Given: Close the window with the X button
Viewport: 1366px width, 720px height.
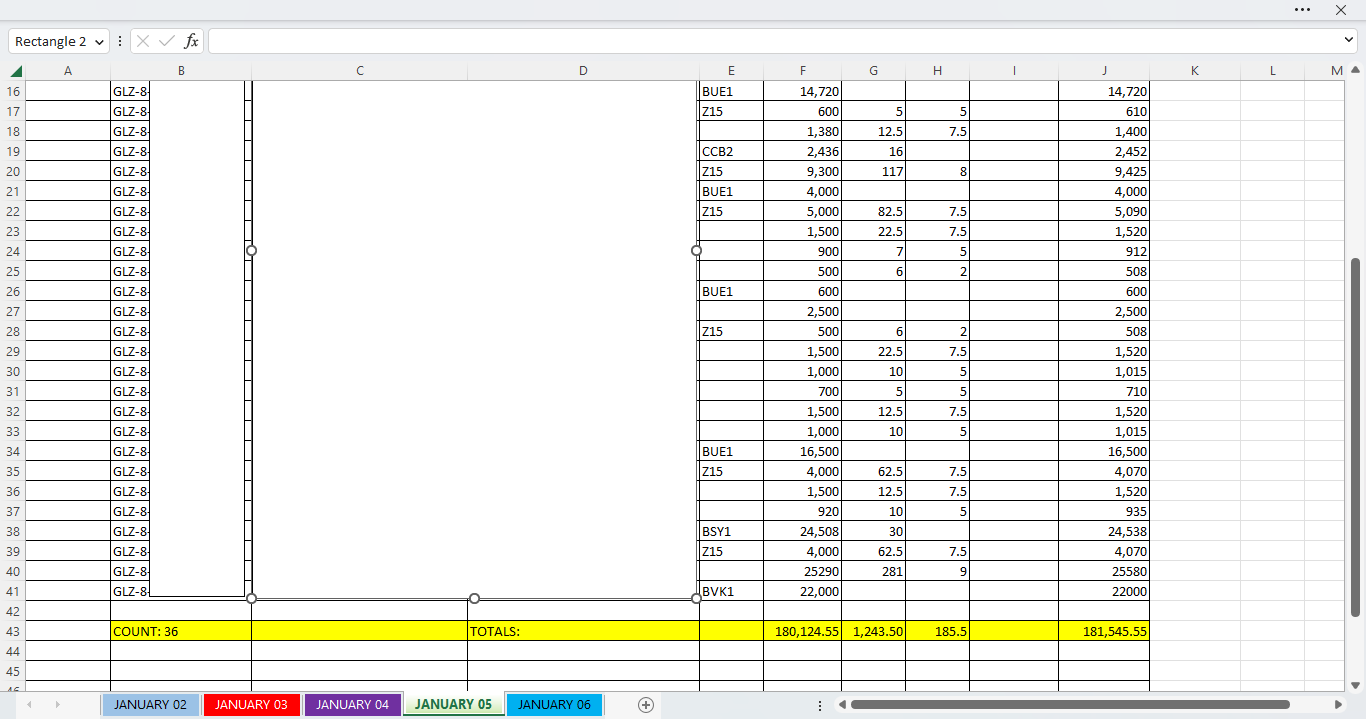Looking at the screenshot, I should pos(1341,10).
